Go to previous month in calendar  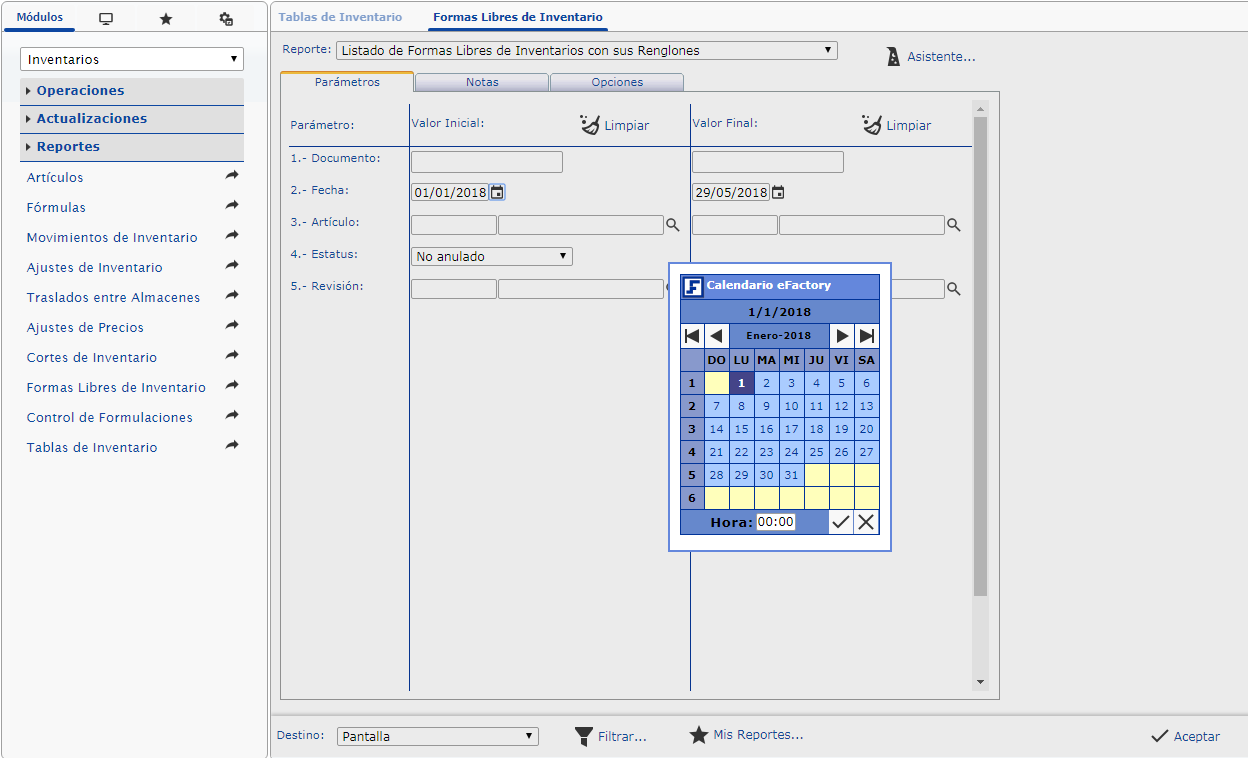(x=716, y=336)
